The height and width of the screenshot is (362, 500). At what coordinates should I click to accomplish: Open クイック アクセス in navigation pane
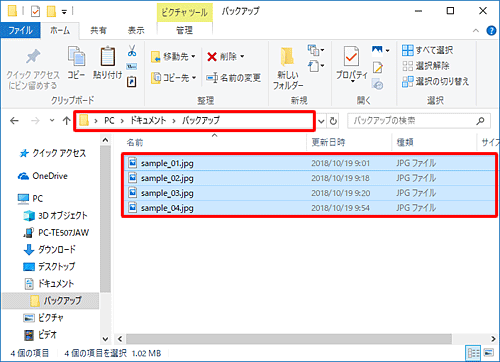pyautogui.click(x=53, y=153)
